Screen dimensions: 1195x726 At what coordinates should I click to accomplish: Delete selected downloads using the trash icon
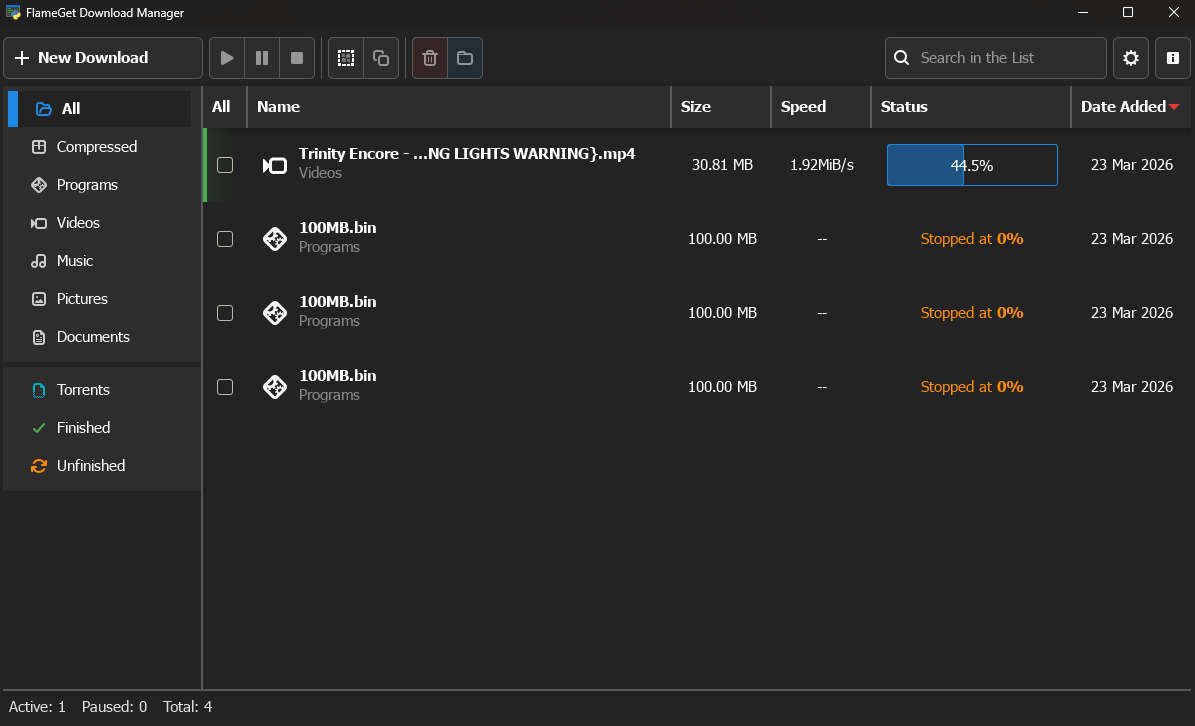(429, 58)
